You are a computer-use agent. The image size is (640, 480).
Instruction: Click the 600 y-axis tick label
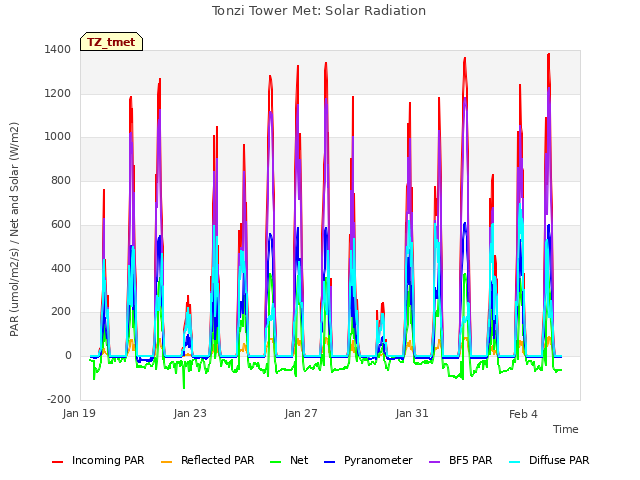point(61,224)
